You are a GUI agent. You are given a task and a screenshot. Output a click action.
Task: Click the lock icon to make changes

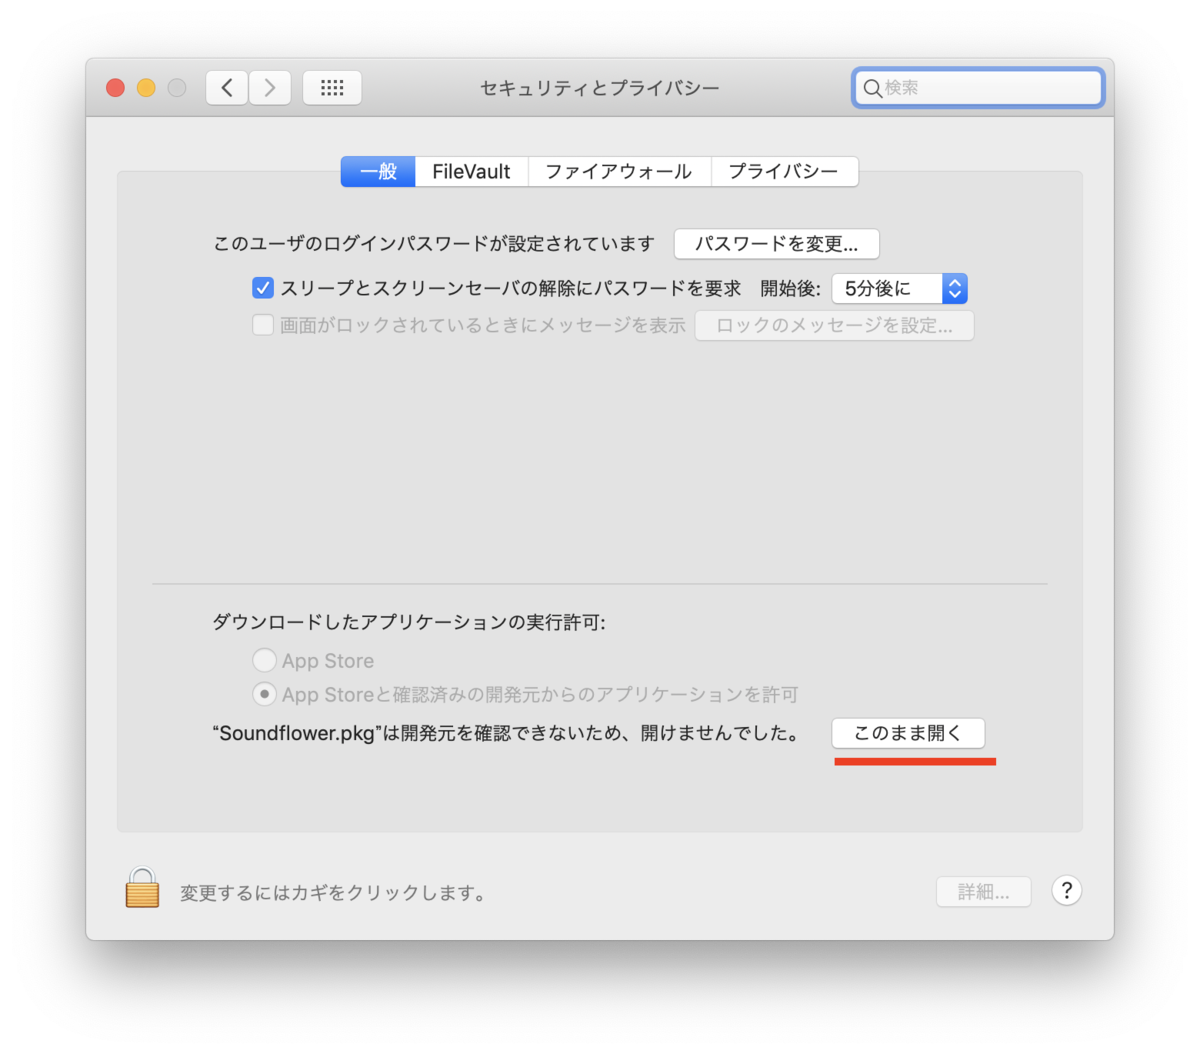pyautogui.click(x=142, y=888)
